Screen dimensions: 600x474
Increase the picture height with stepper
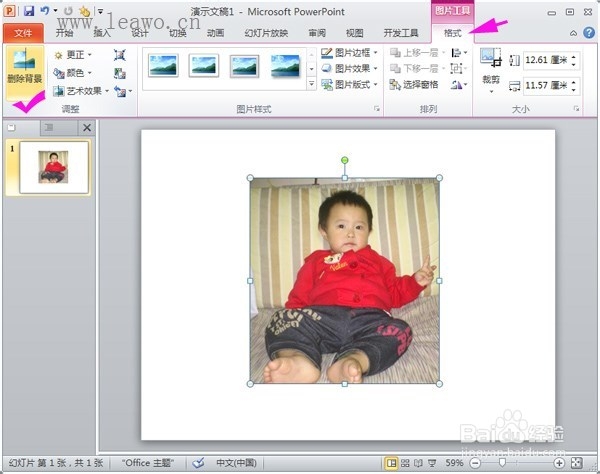point(574,57)
